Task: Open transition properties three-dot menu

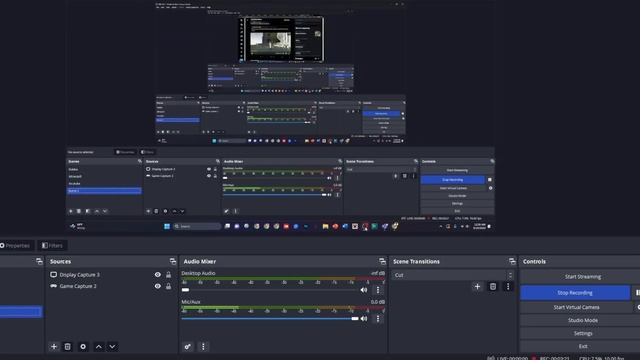Action: pos(508,287)
